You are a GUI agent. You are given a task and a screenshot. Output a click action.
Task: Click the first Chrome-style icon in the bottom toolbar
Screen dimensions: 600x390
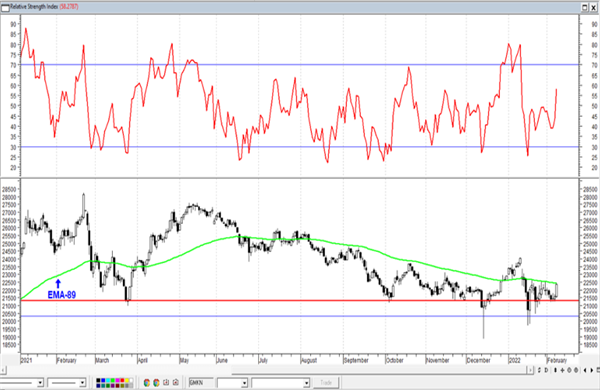(x=147, y=382)
